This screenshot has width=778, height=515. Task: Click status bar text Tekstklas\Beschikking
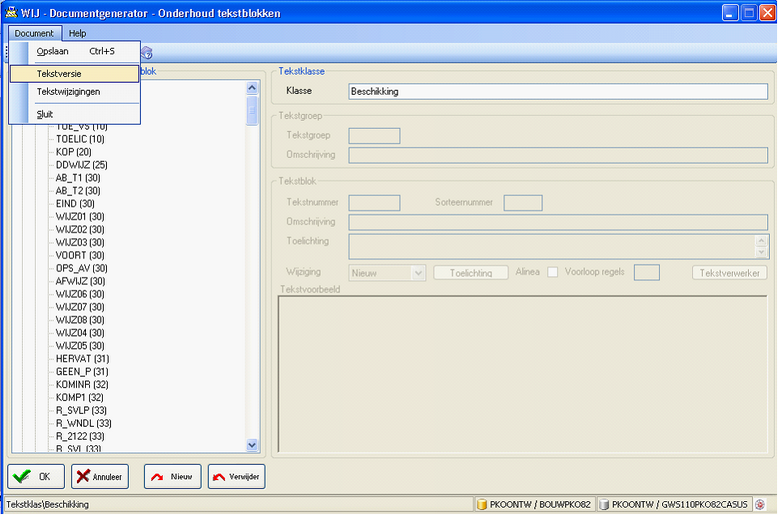[x=48, y=505]
